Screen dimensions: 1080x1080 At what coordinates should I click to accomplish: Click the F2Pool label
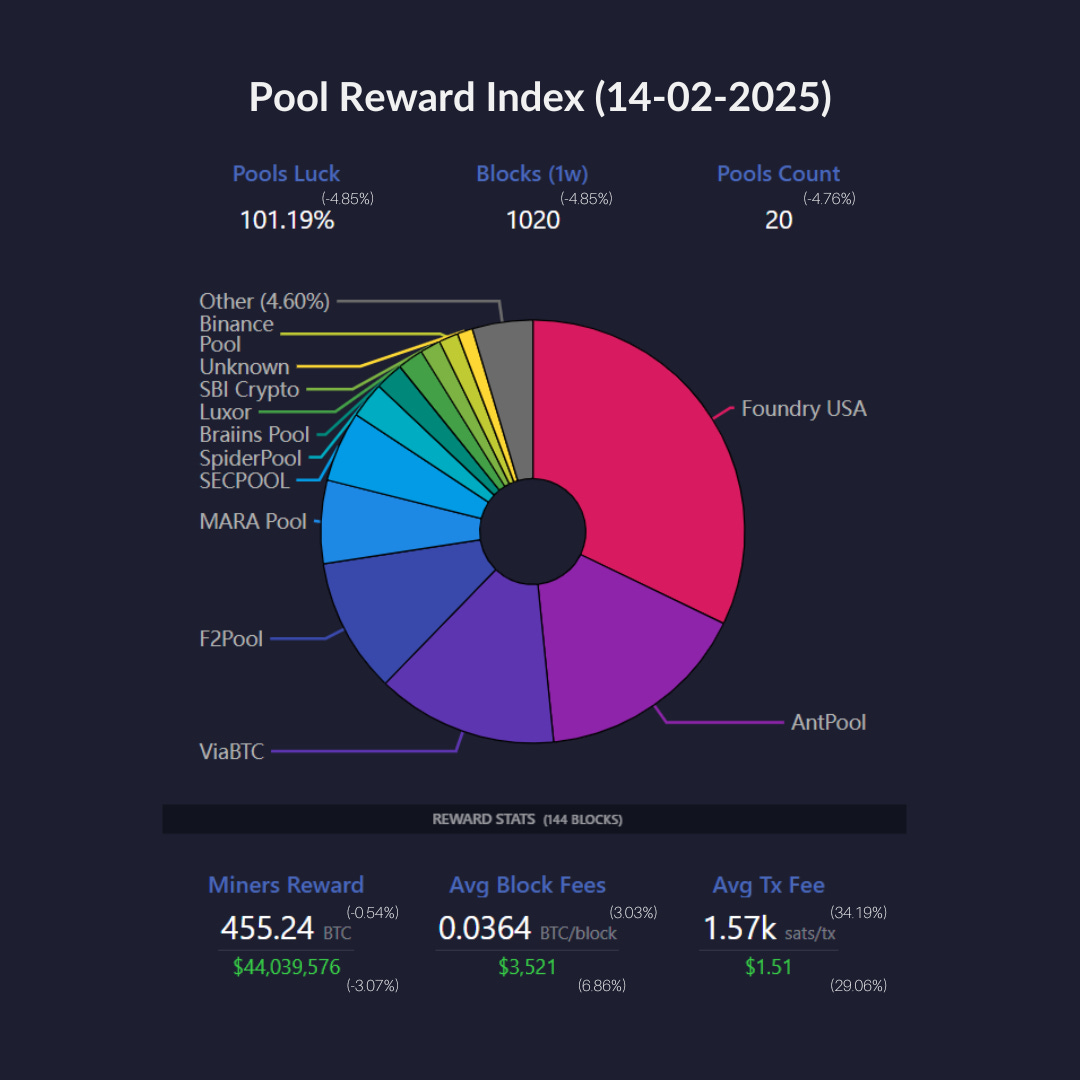click(x=231, y=638)
